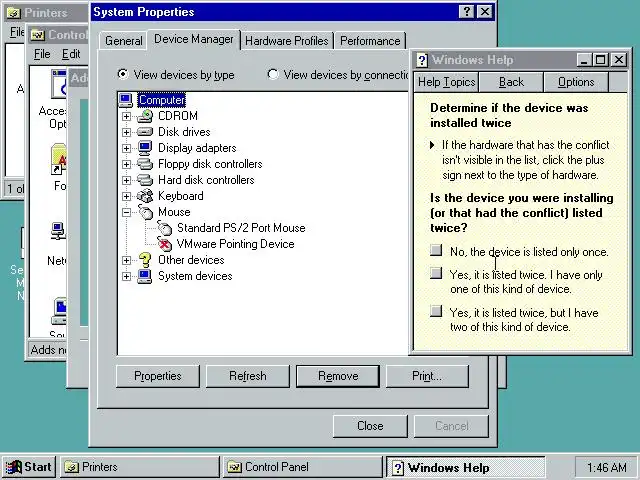Click the System devices computer icon
This screenshot has width=640, height=480.
(145, 276)
